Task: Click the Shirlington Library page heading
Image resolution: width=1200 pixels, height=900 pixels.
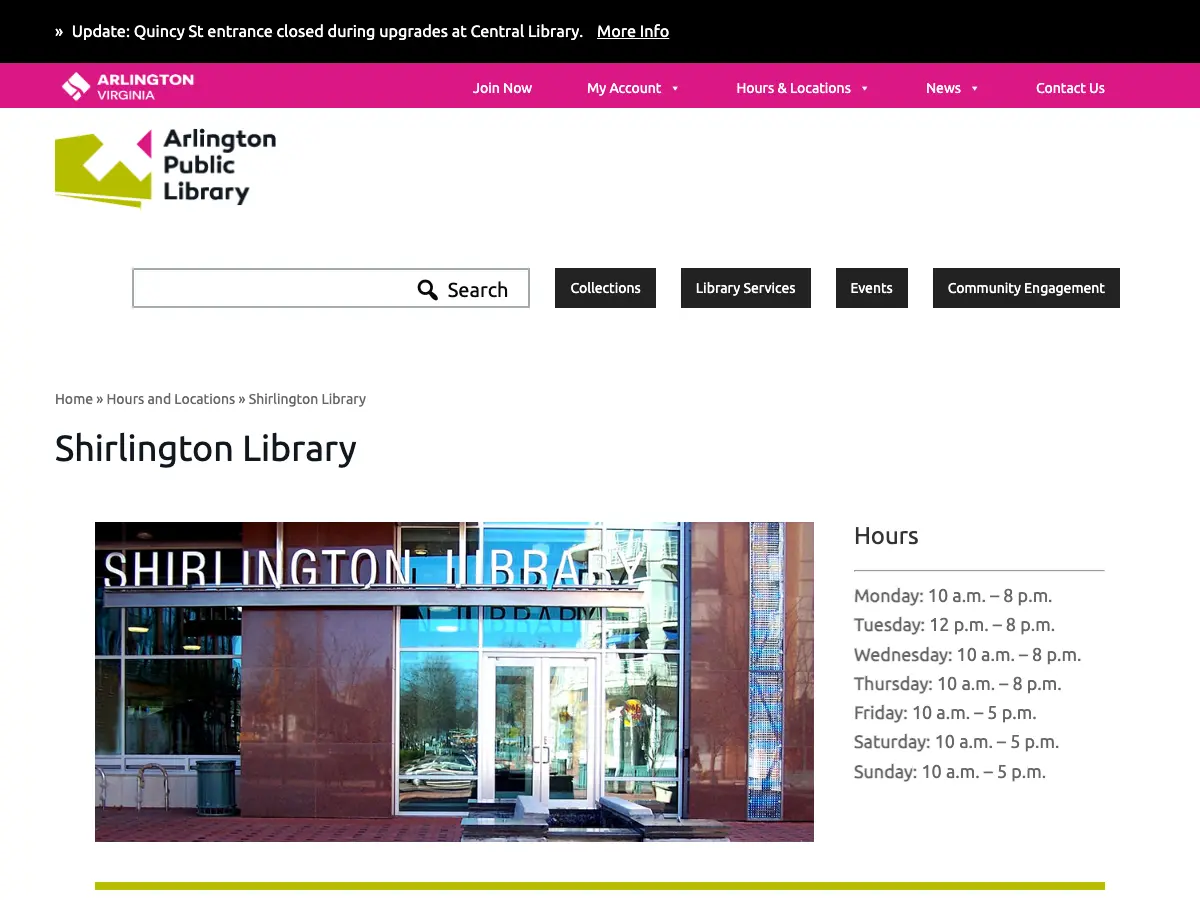Action: coord(206,448)
